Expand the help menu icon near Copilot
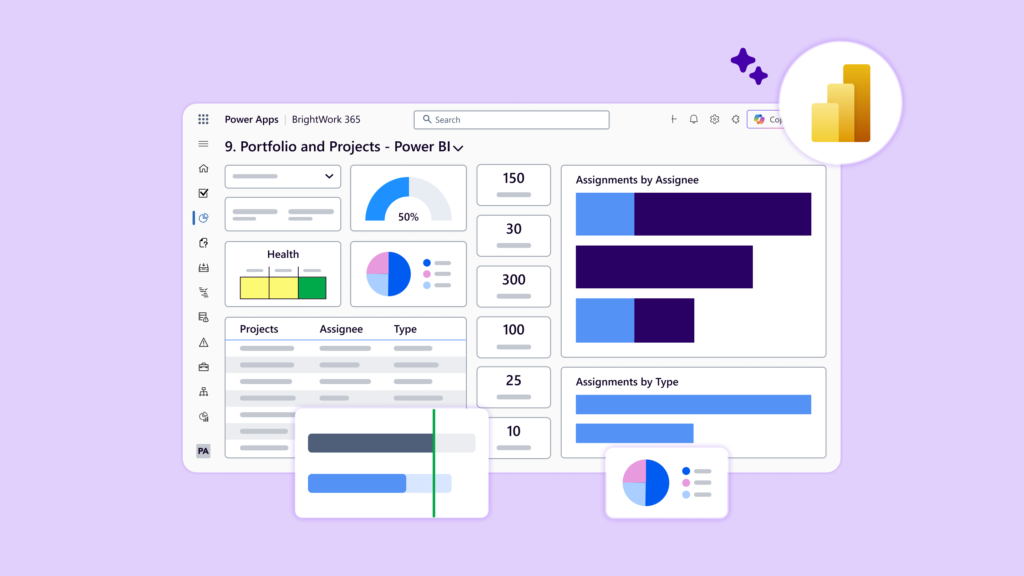The width and height of the screenshot is (1024, 576). tap(735, 119)
